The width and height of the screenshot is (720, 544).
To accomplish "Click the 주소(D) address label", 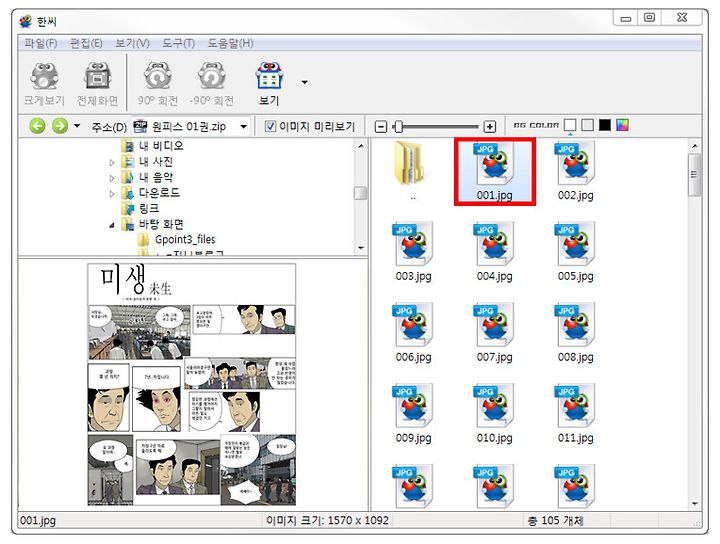I will [109, 127].
